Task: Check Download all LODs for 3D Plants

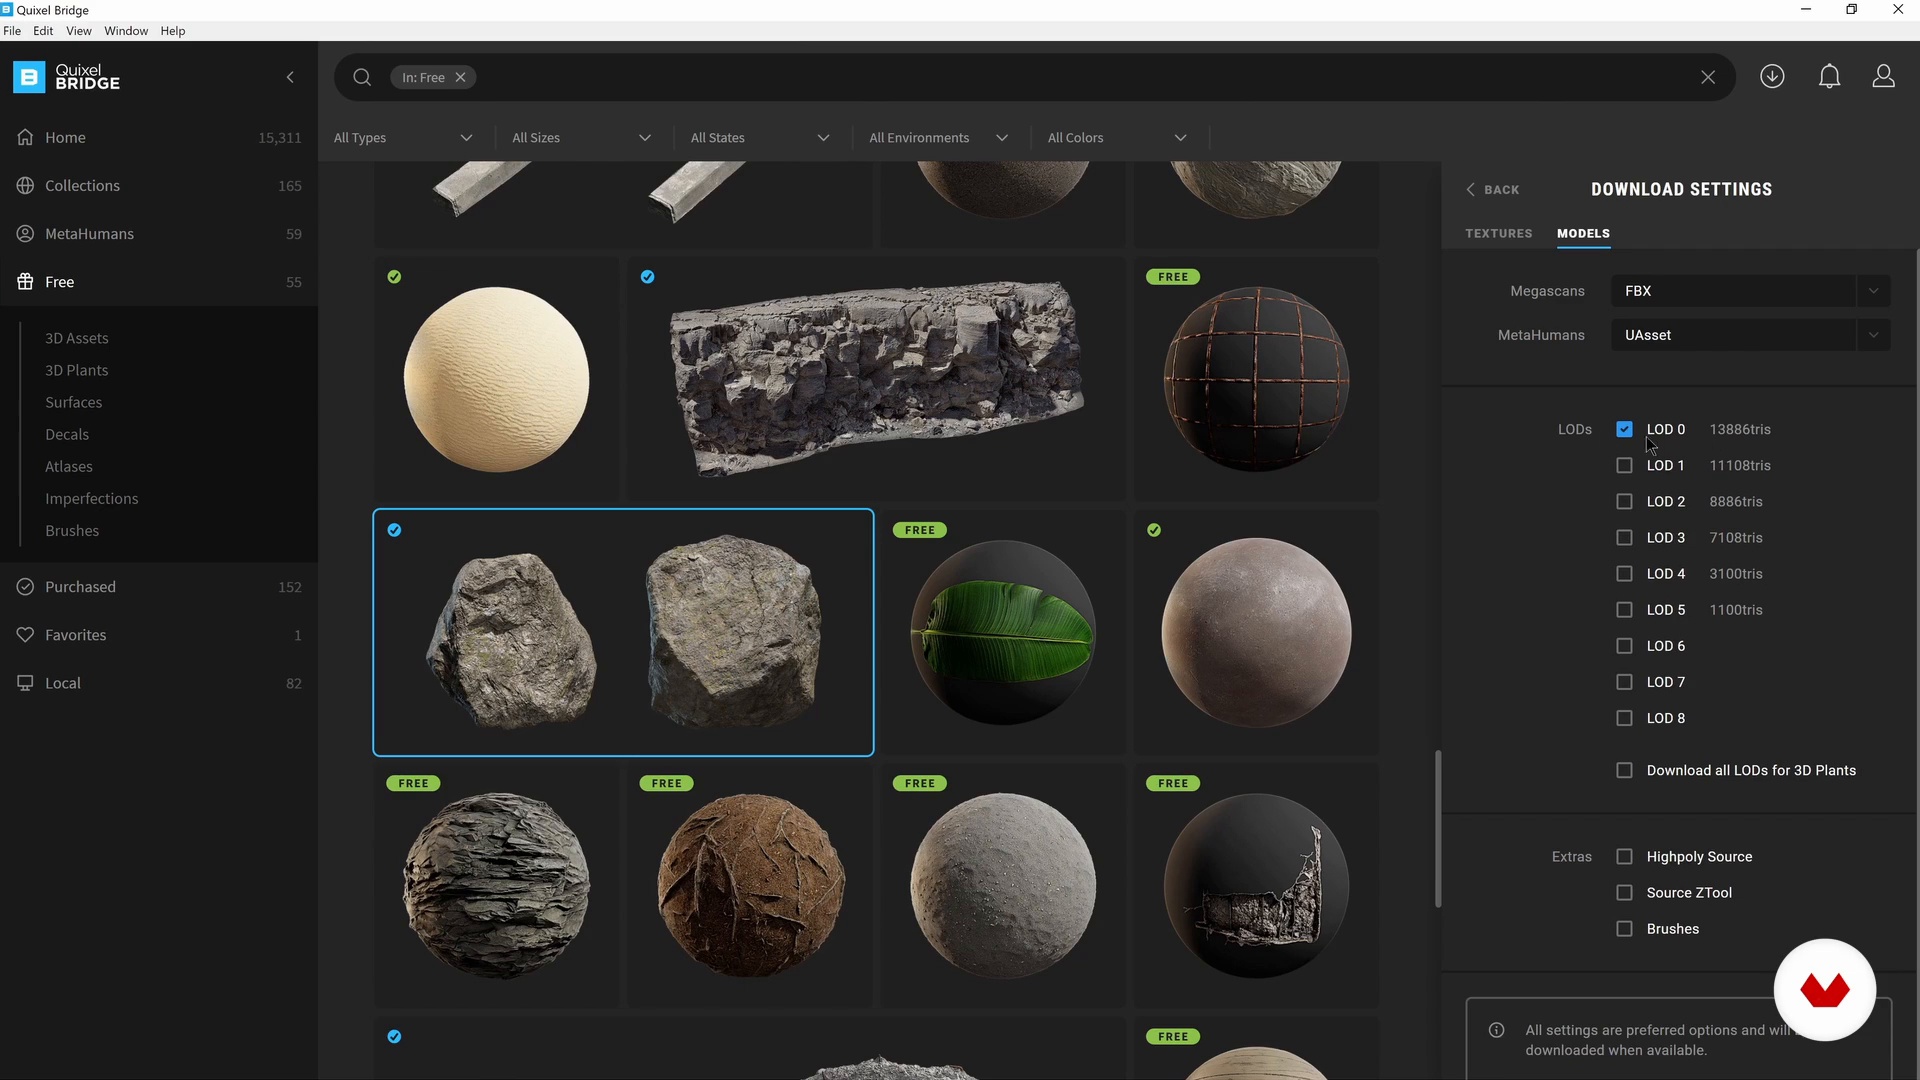Action: coord(1624,770)
